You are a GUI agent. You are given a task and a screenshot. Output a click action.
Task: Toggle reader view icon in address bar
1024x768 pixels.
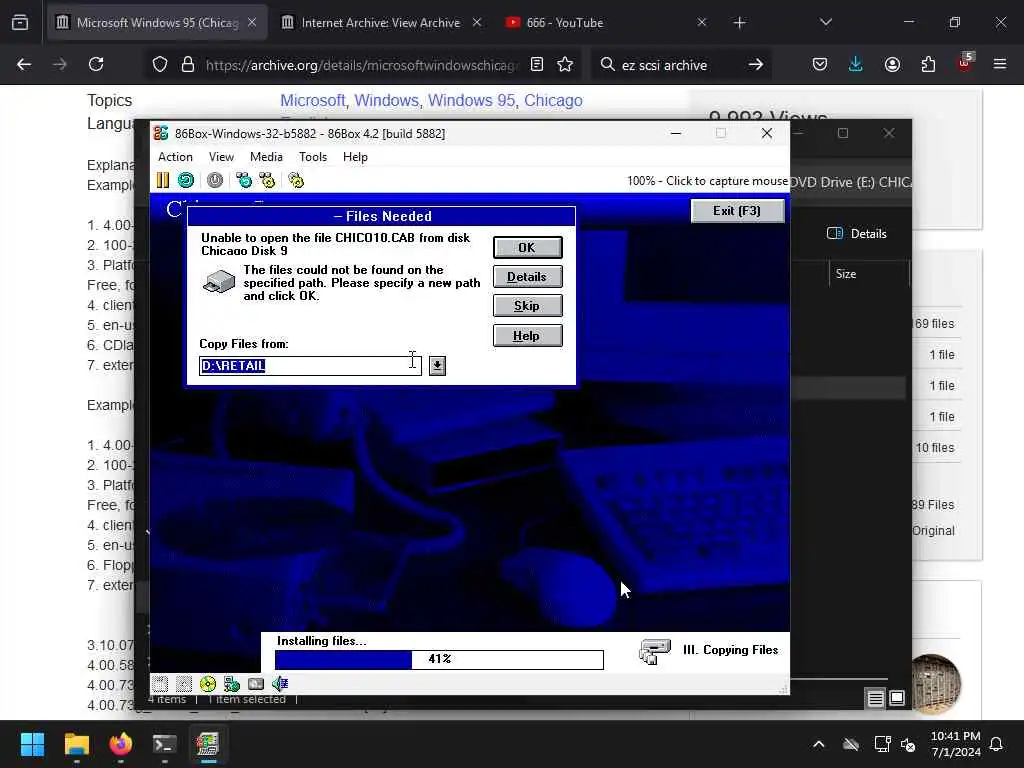[537, 64]
